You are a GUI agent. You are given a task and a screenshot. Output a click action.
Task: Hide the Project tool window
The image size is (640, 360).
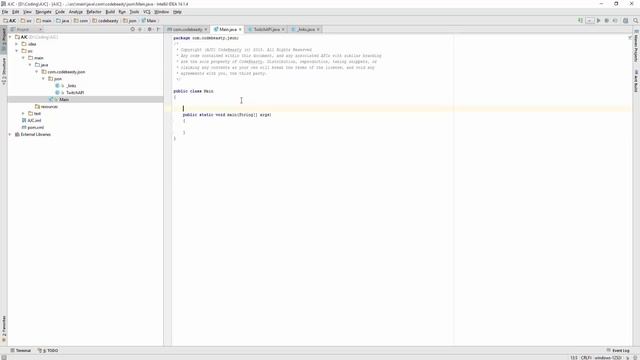click(x=158, y=29)
